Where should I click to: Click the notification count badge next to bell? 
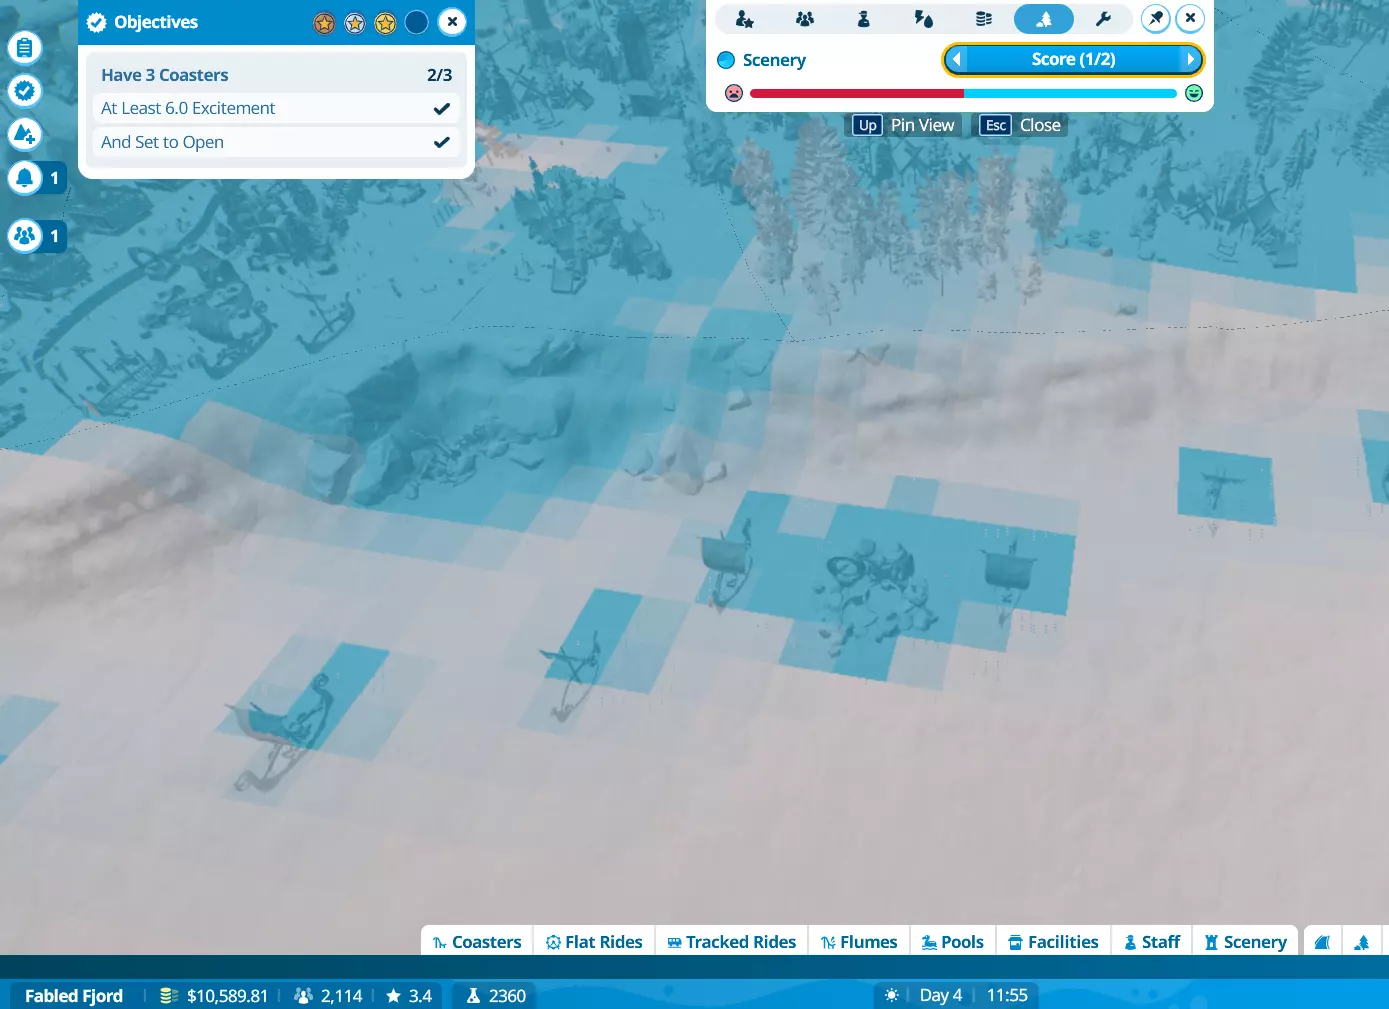pos(54,178)
